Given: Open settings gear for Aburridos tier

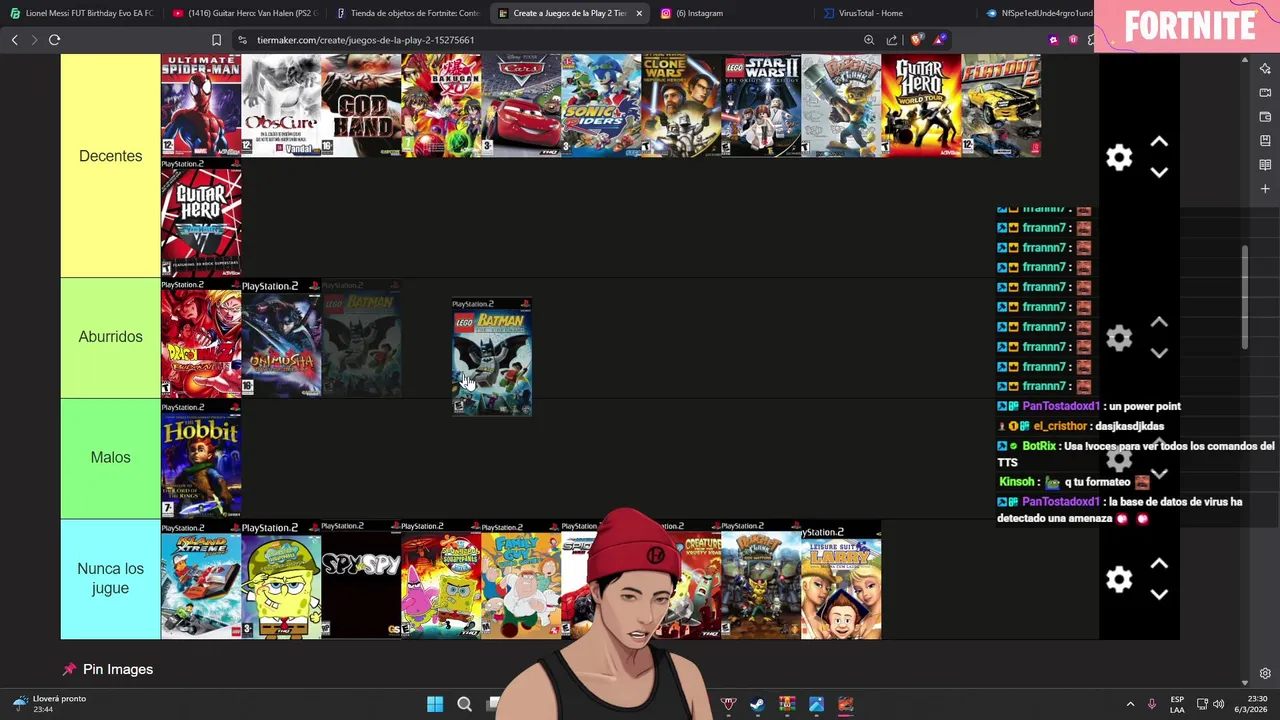Looking at the screenshot, I should [x=1119, y=338].
